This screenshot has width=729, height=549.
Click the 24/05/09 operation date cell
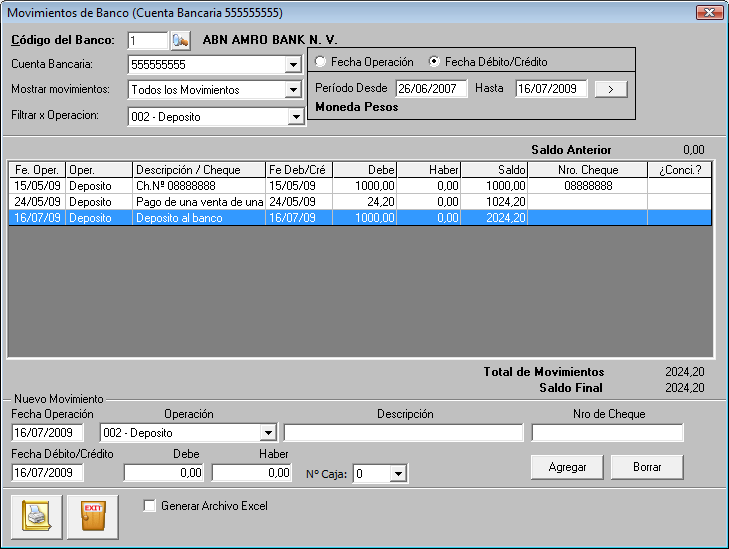click(x=37, y=202)
